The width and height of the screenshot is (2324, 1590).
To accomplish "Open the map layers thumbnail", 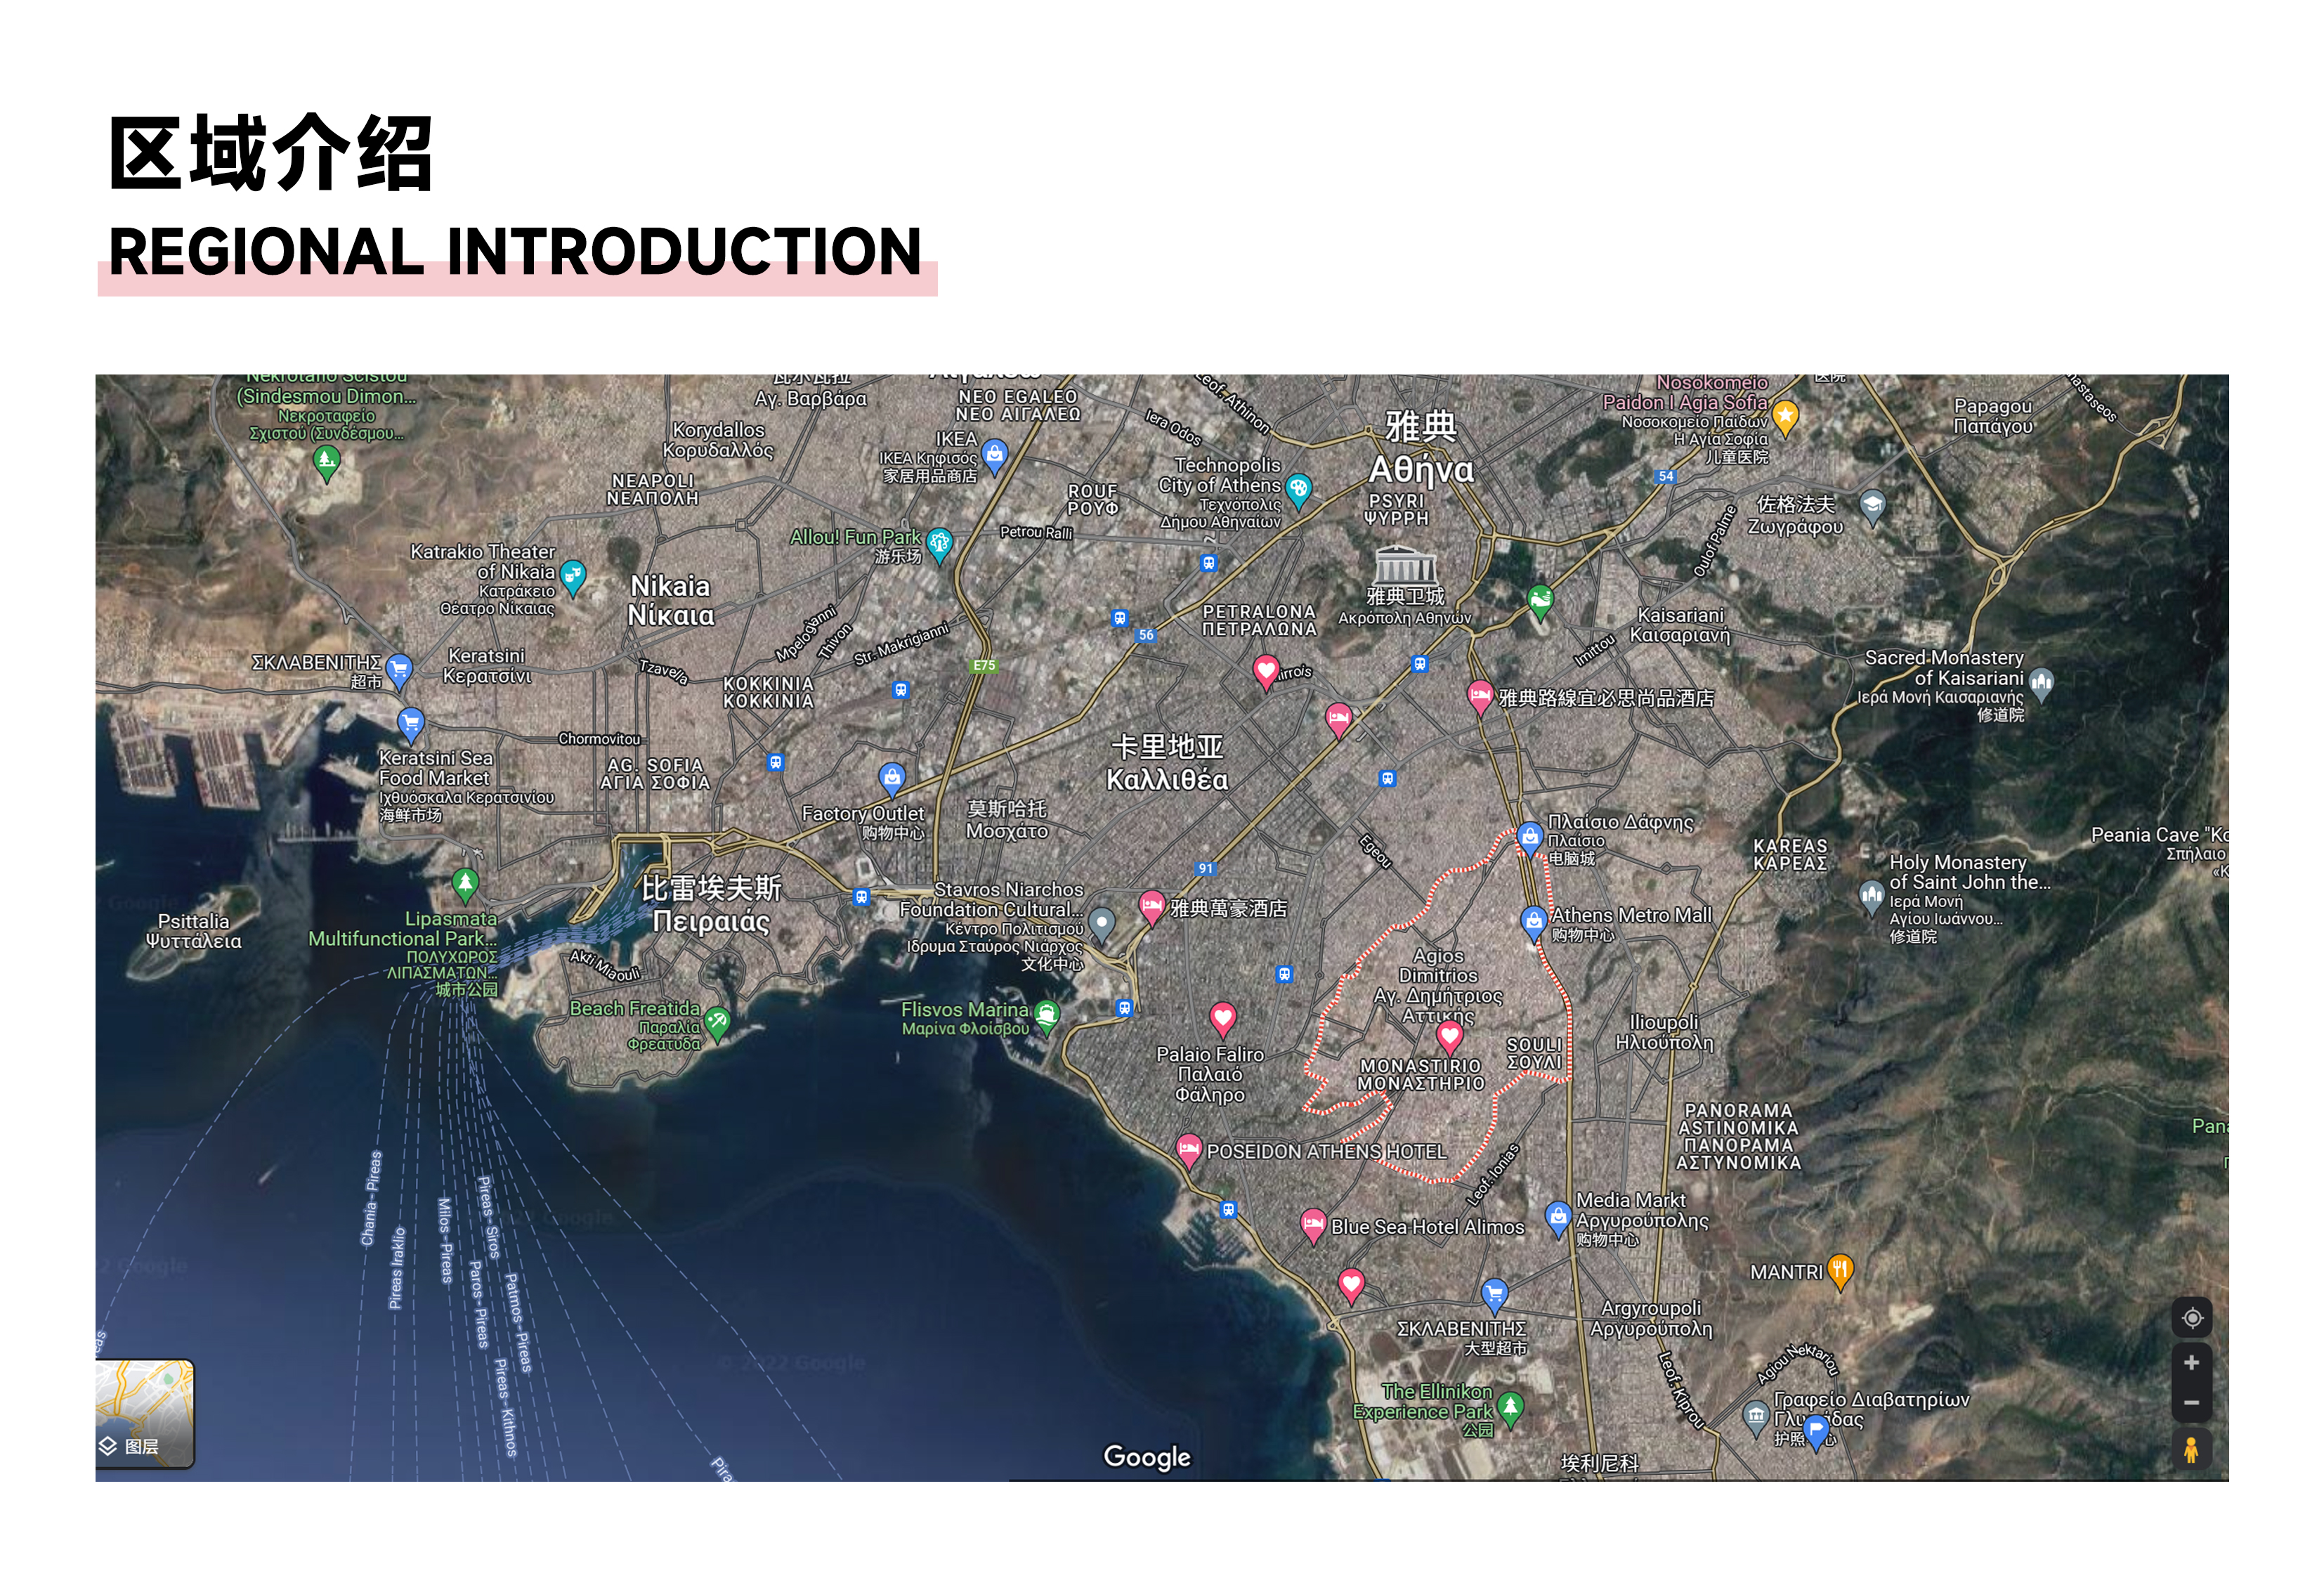I will [x=145, y=1413].
